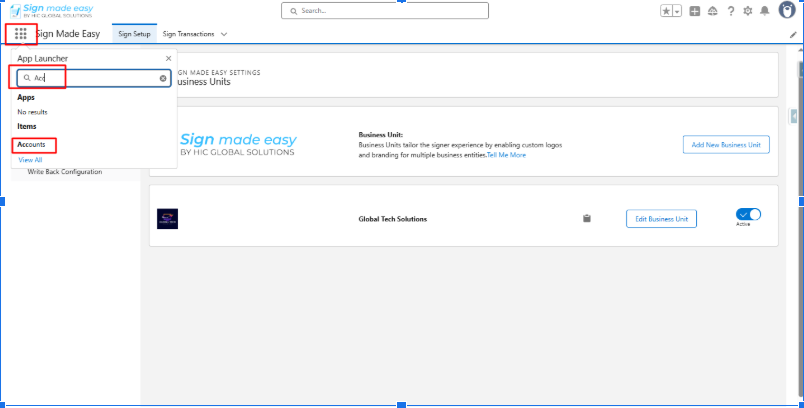
Task: Open the Notifications bell
Action: click(765, 11)
